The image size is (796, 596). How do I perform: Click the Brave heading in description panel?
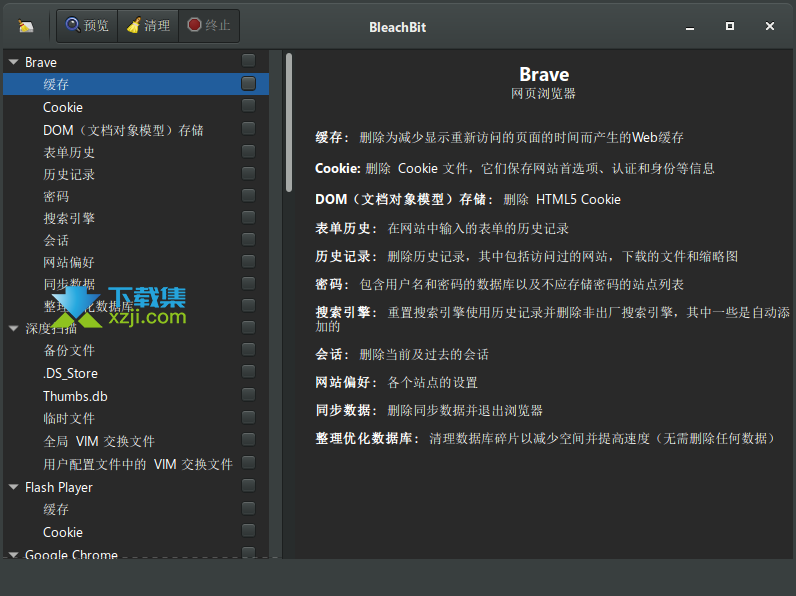(x=544, y=75)
